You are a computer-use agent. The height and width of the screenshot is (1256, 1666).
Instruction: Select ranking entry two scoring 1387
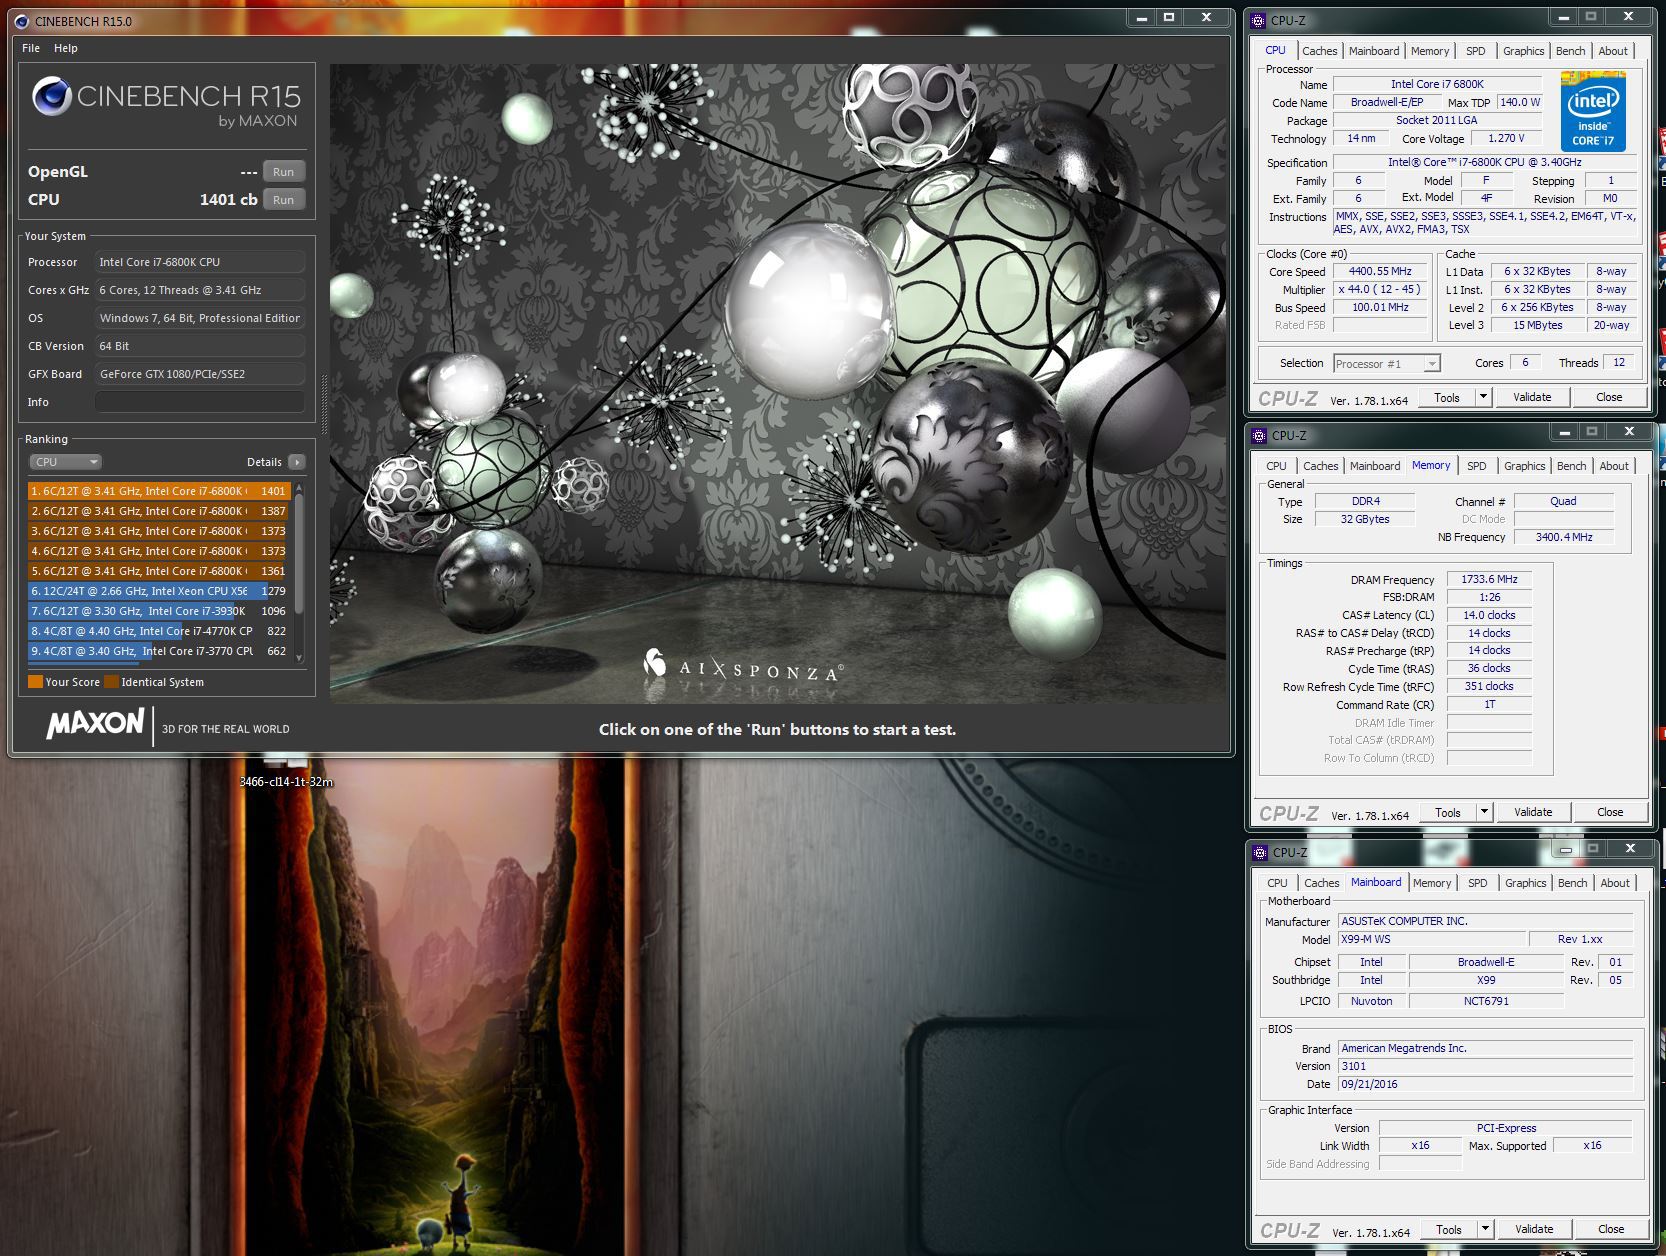click(160, 511)
